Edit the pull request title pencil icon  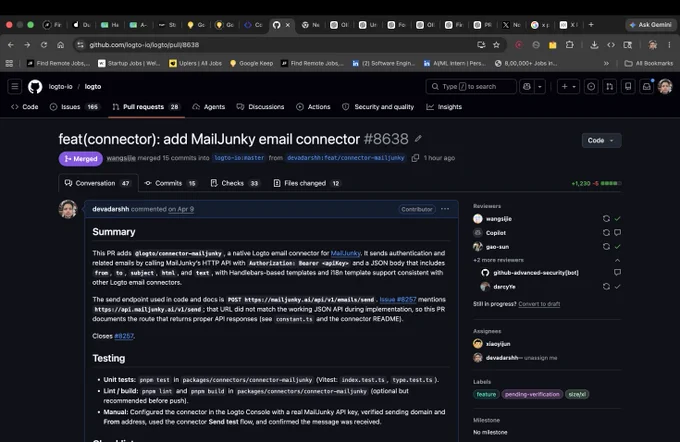(418, 139)
